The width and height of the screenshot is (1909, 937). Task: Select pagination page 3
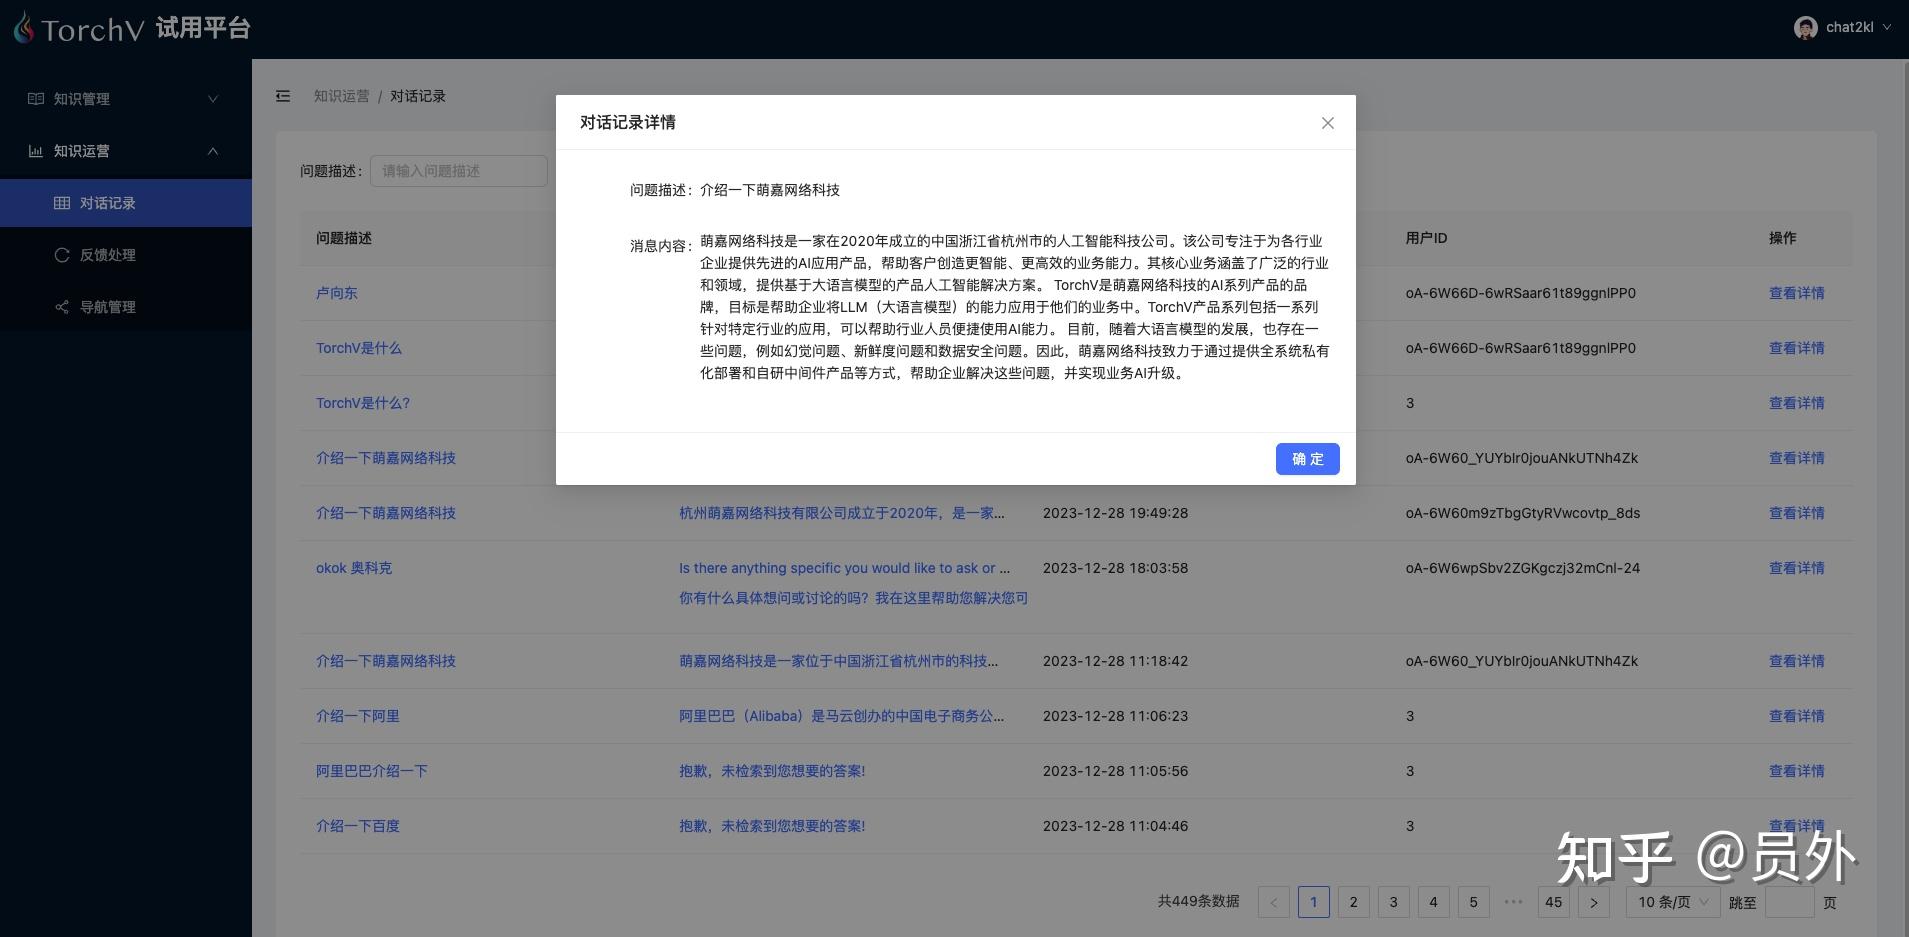pos(1393,901)
